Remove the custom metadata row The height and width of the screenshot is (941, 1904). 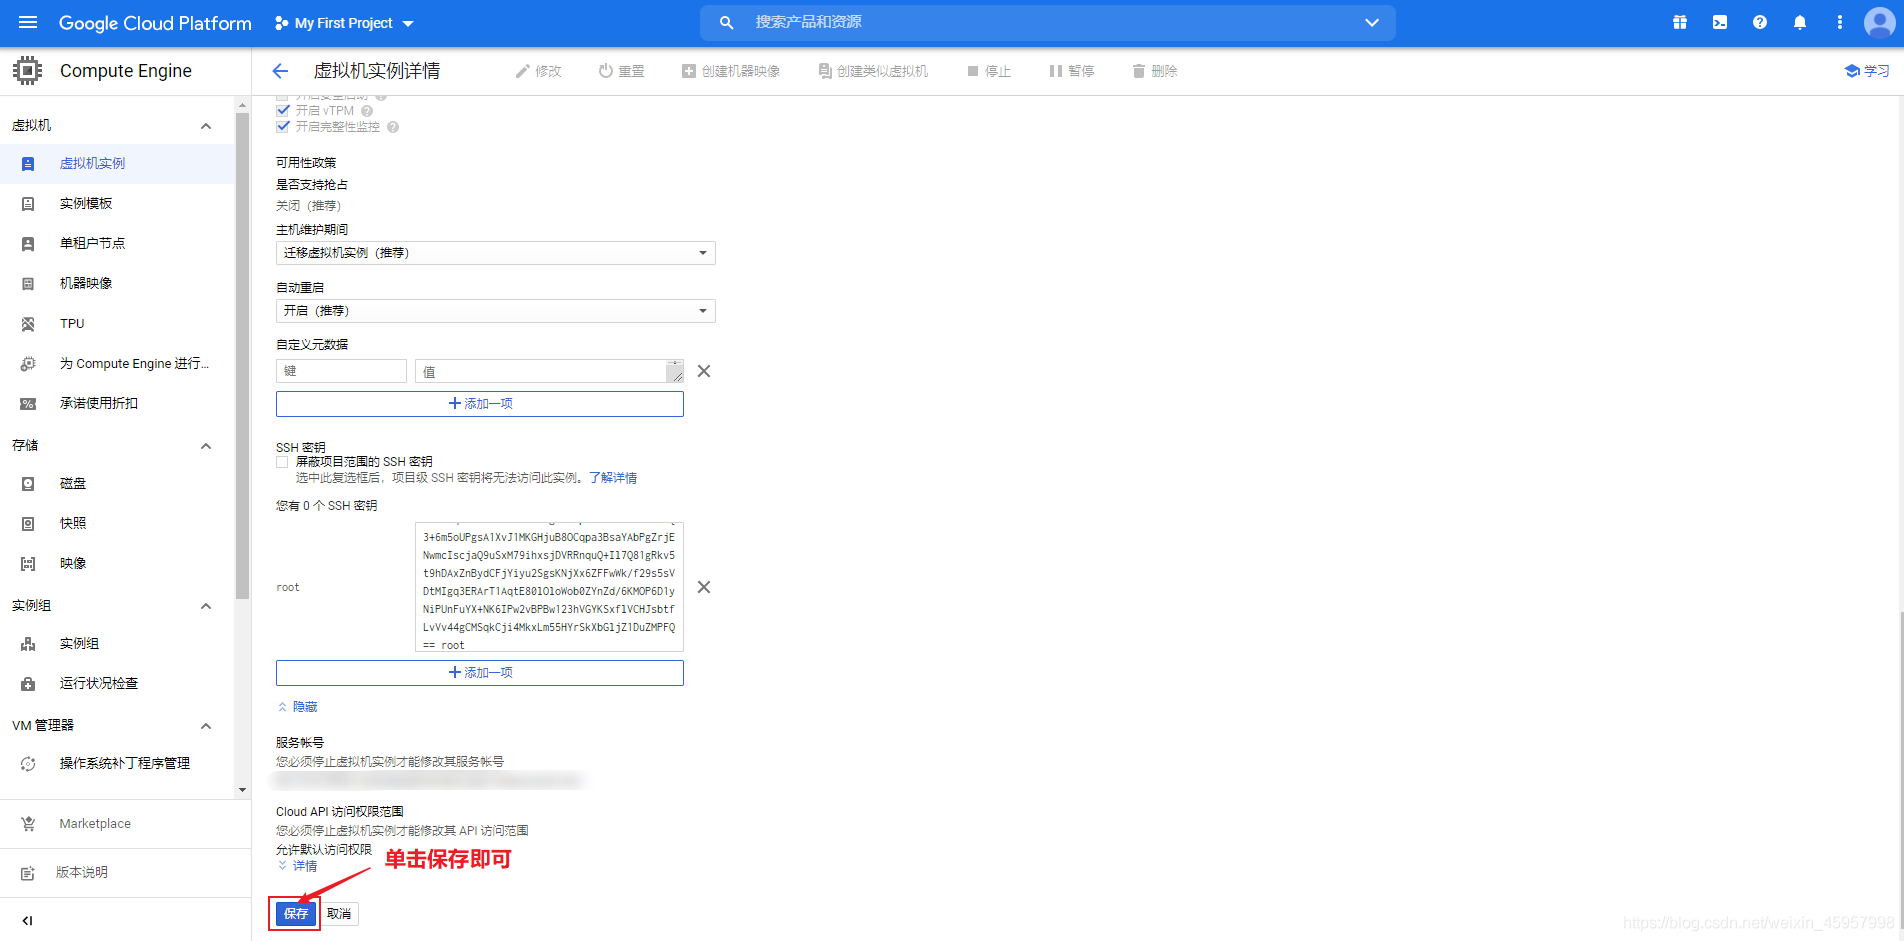pos(704,371)
